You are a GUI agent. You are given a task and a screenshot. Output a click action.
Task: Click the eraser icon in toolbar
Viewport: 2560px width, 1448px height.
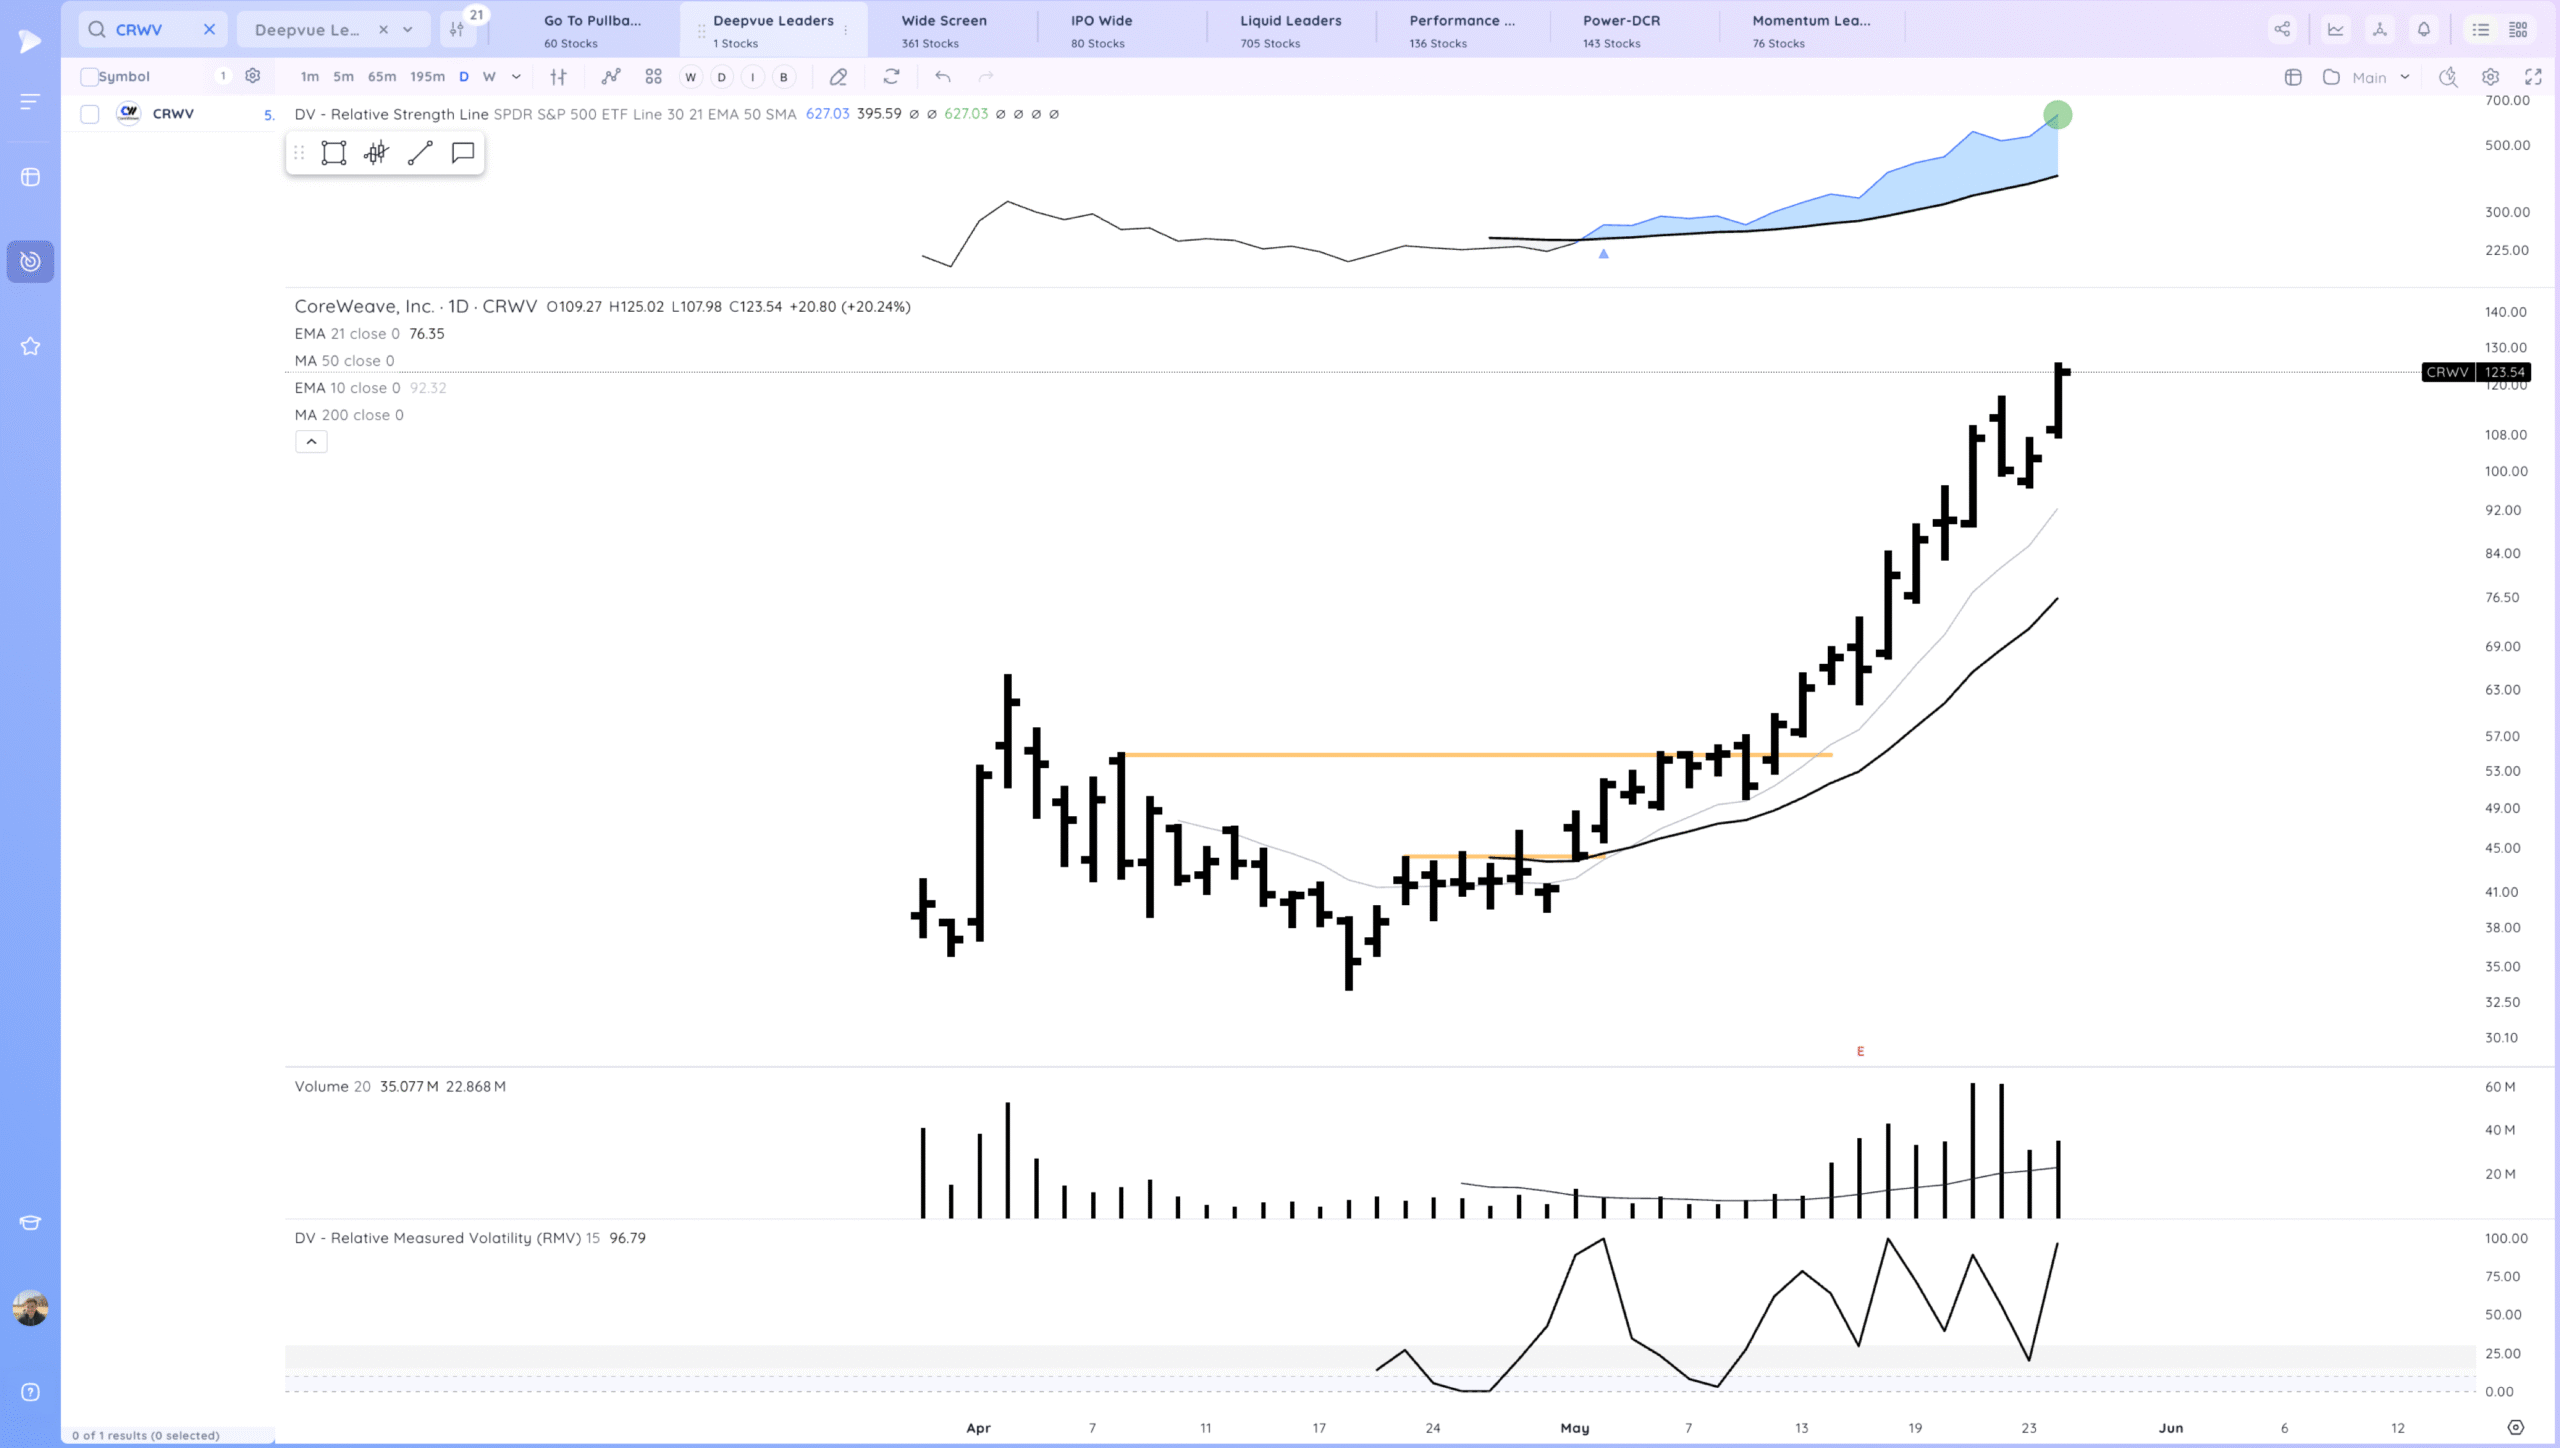click(x=838, y=76)
